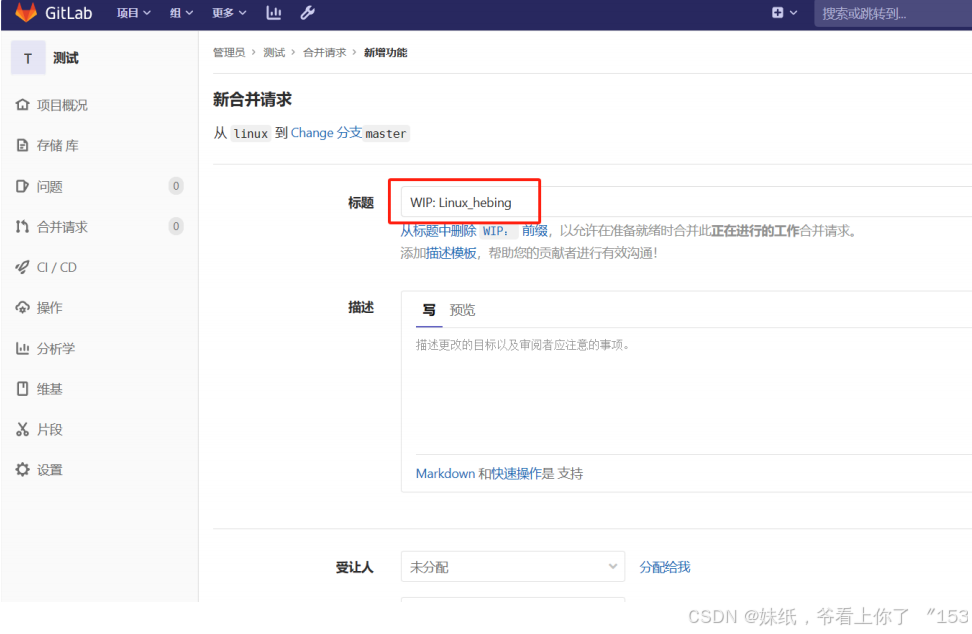
Task: Open the 更多 dropdown menu
Action: coord(229,13)
